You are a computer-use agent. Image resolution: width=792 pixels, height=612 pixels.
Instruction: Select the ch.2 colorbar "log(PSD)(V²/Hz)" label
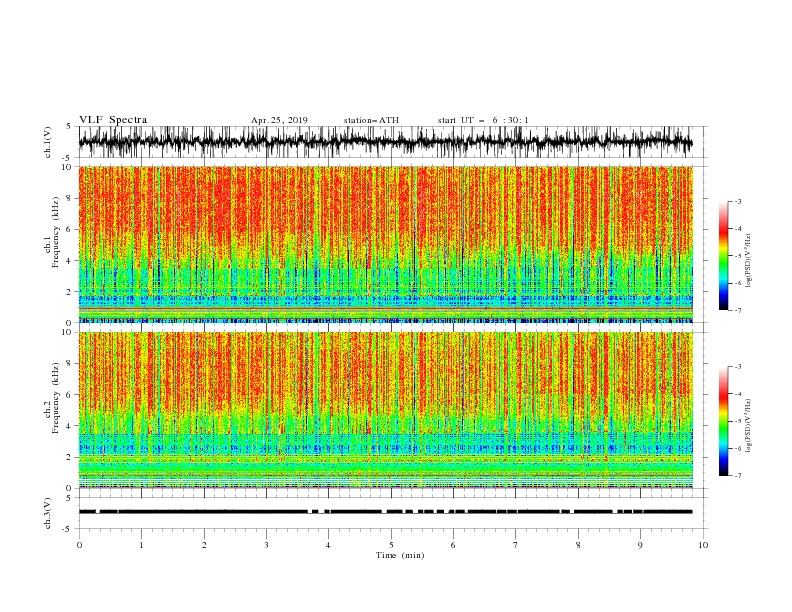click(x=749, y=426)
